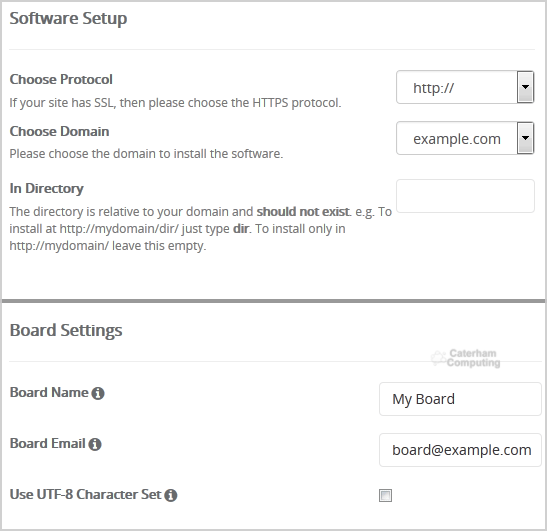Enable the Use UTF-8 Character Set checkbox
The image size is (547, 531).
point(385,495)
